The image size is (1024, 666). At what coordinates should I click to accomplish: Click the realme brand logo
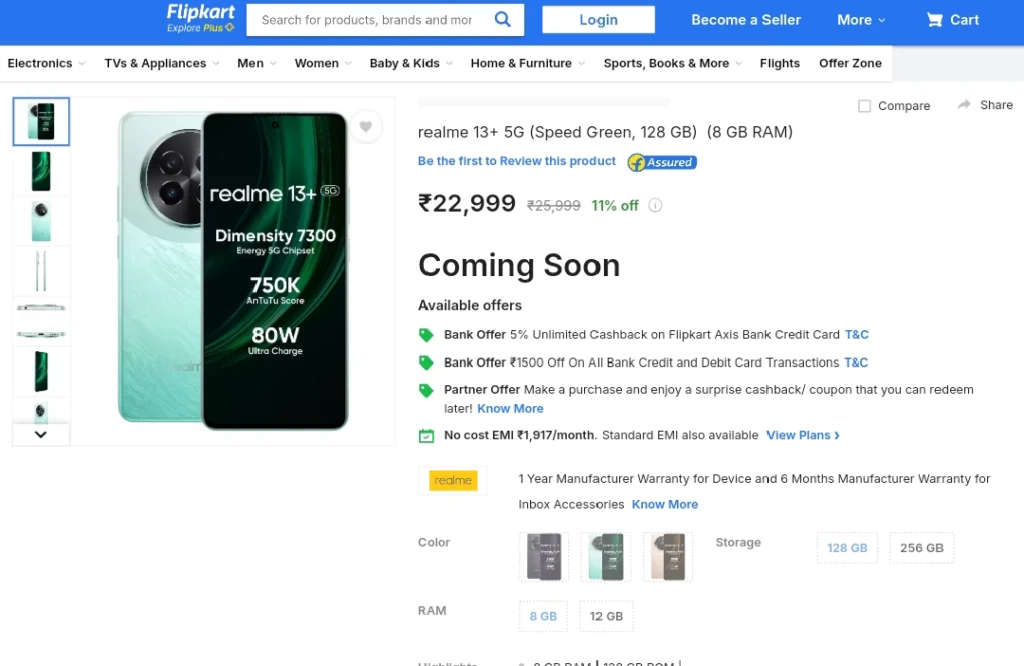click(x=453, y=481)
